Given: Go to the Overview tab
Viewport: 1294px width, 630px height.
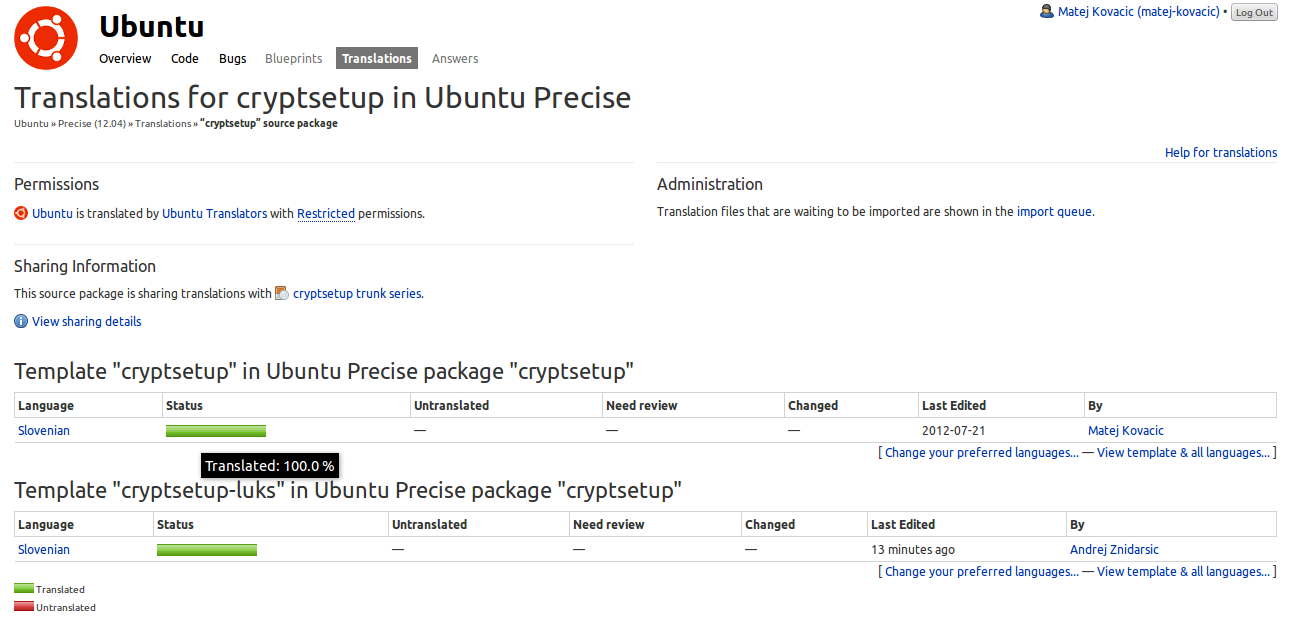Looking at the screenshot, I should 125,58.
